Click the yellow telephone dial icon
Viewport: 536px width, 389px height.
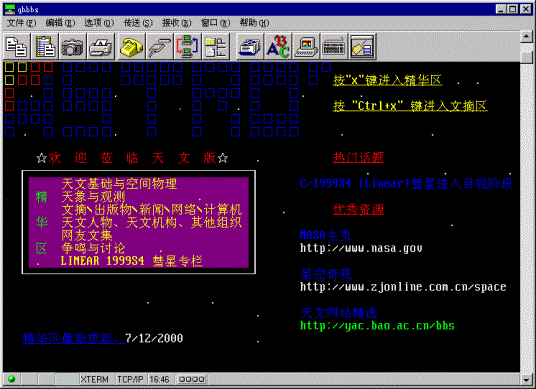tap(131, 46)
